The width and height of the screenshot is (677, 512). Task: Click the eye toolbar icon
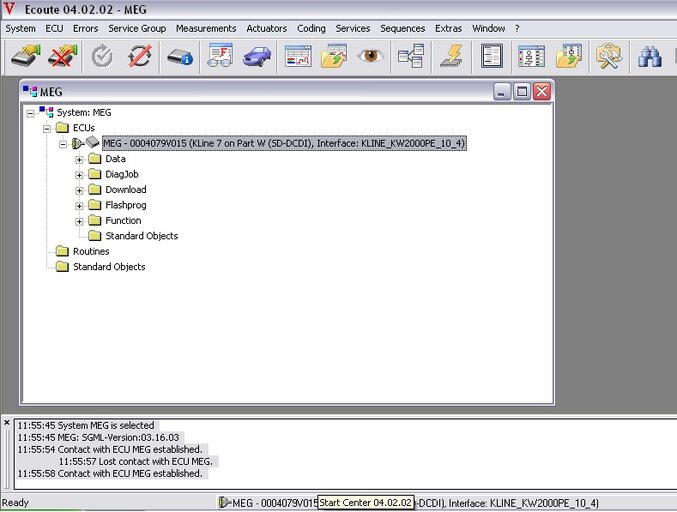coord(370,55)
